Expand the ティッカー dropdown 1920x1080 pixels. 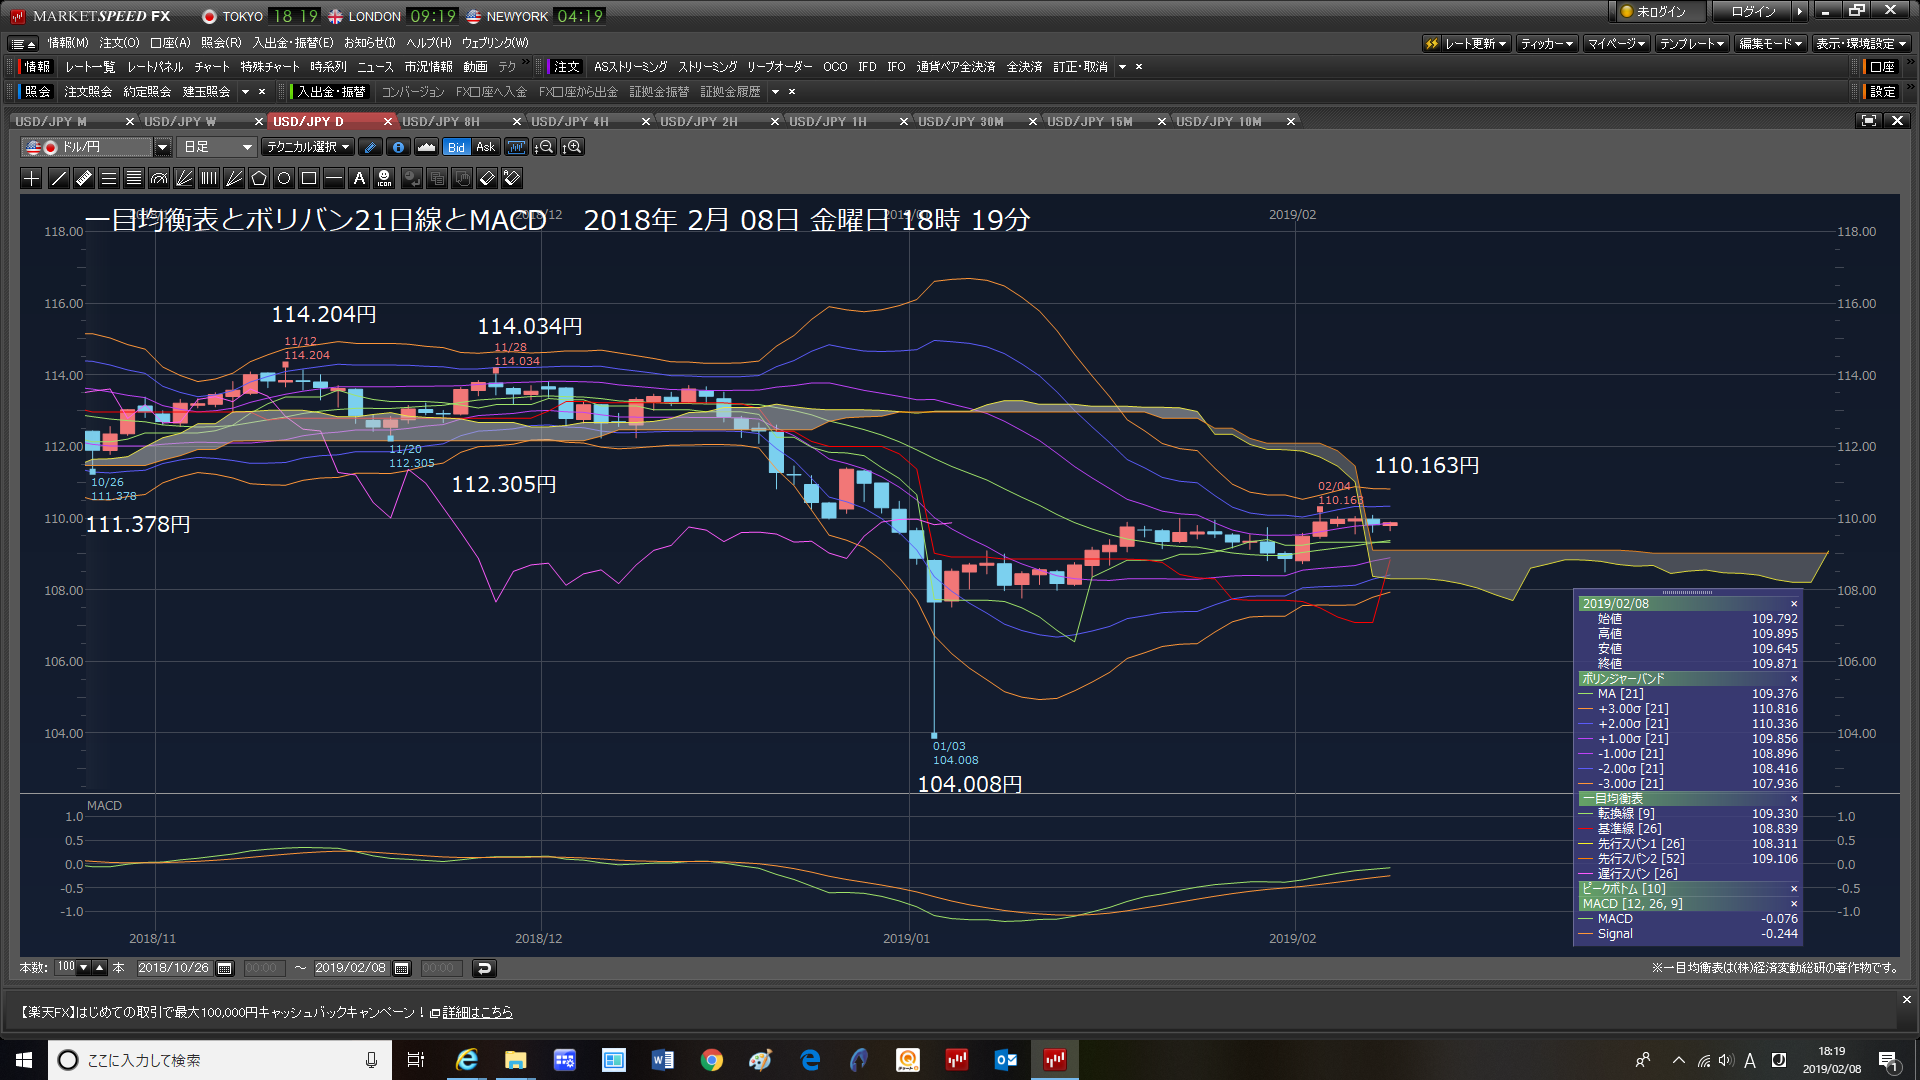[x=1547, y=43]
